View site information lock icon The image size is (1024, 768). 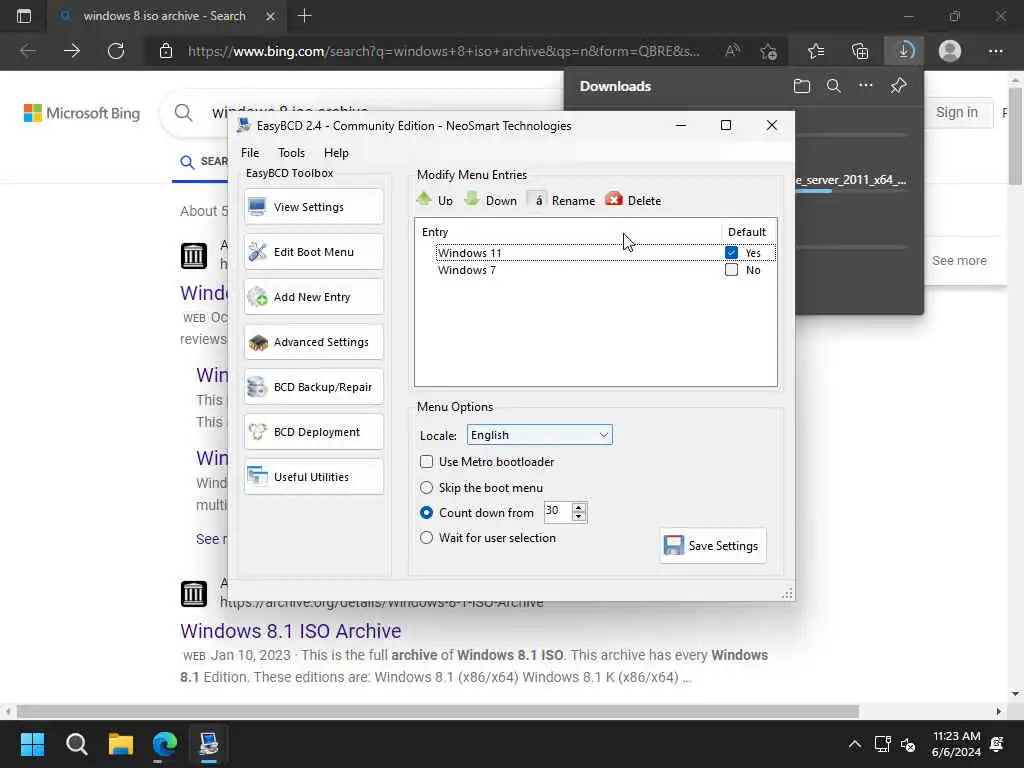click(x=166, y=51)
